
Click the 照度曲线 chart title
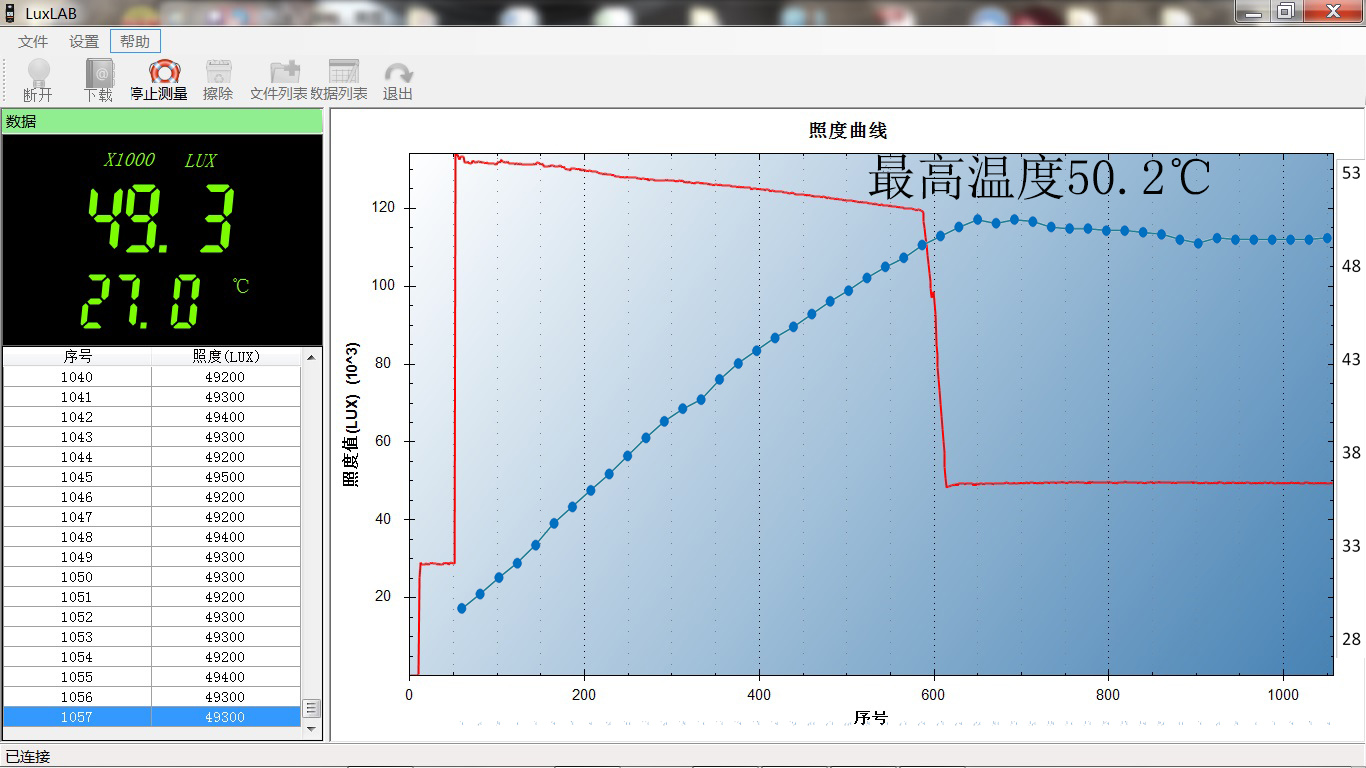pos(847,130)
